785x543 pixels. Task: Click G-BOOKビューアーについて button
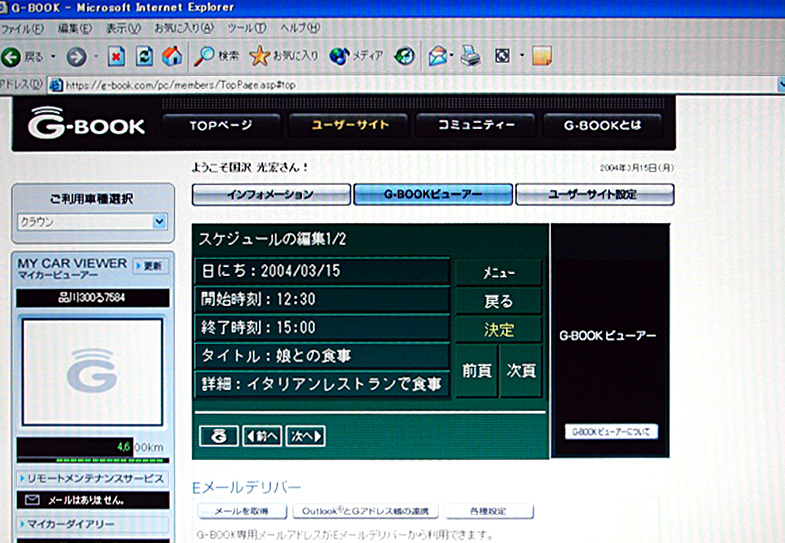coord(611,431)
